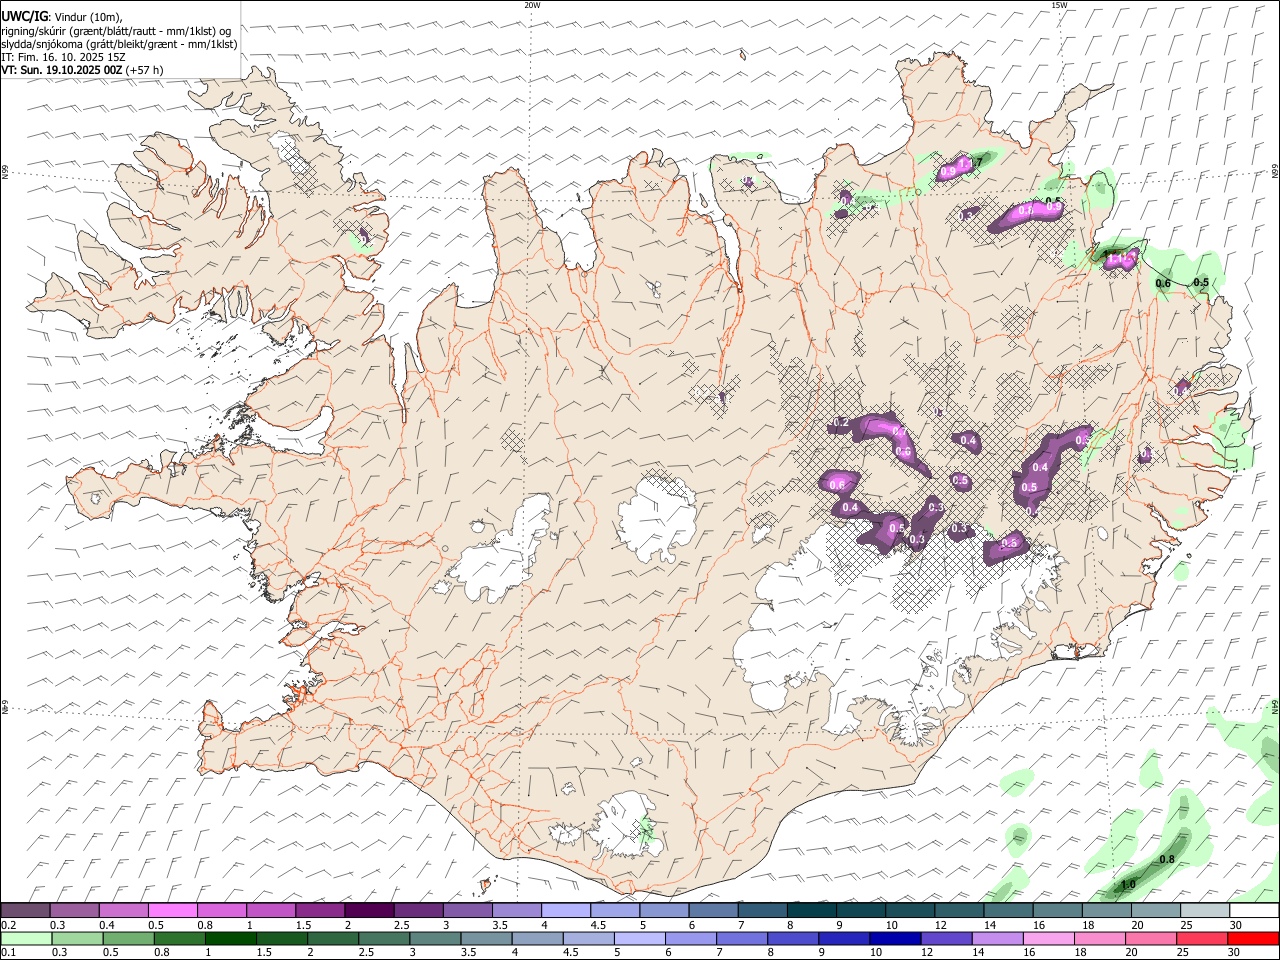Click the lower legend '0.1' label
Screen dimensions: 1280x960
coord(8,953)
